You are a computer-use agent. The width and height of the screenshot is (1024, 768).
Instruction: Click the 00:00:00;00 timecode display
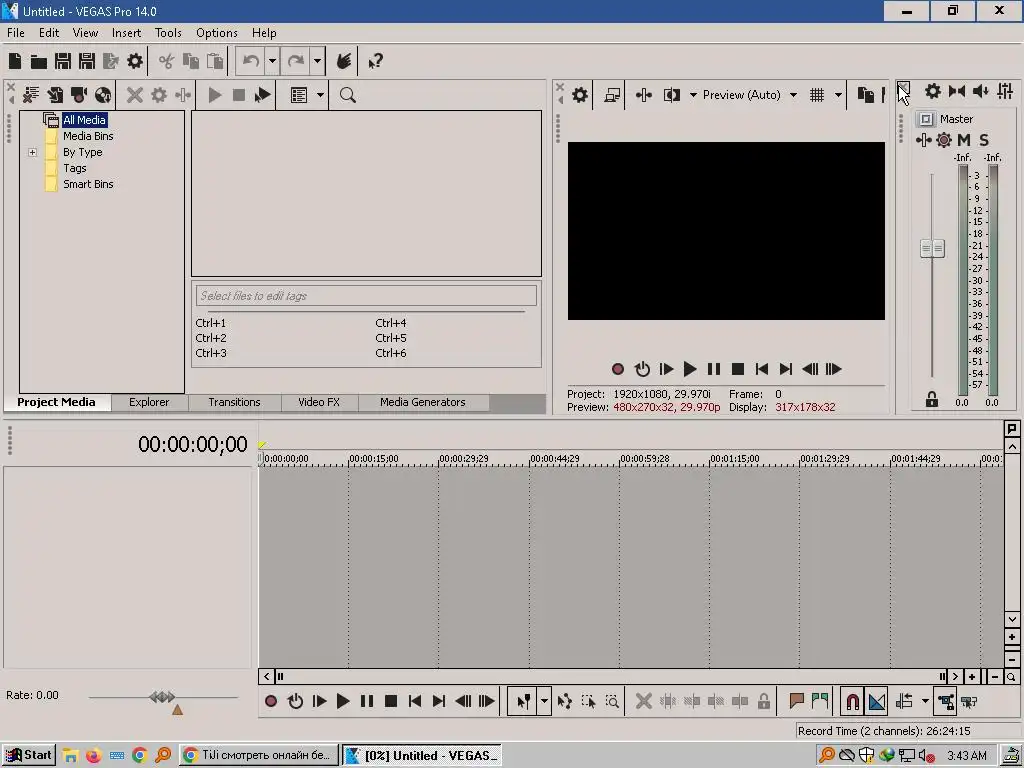(193, 445)
